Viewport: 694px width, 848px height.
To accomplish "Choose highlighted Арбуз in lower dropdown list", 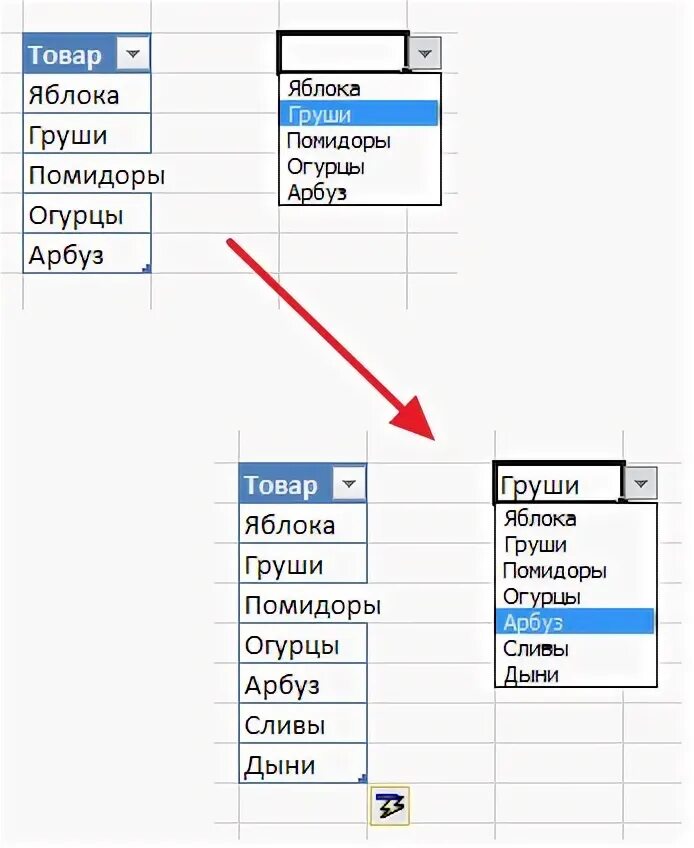I will tap(575, 622).
